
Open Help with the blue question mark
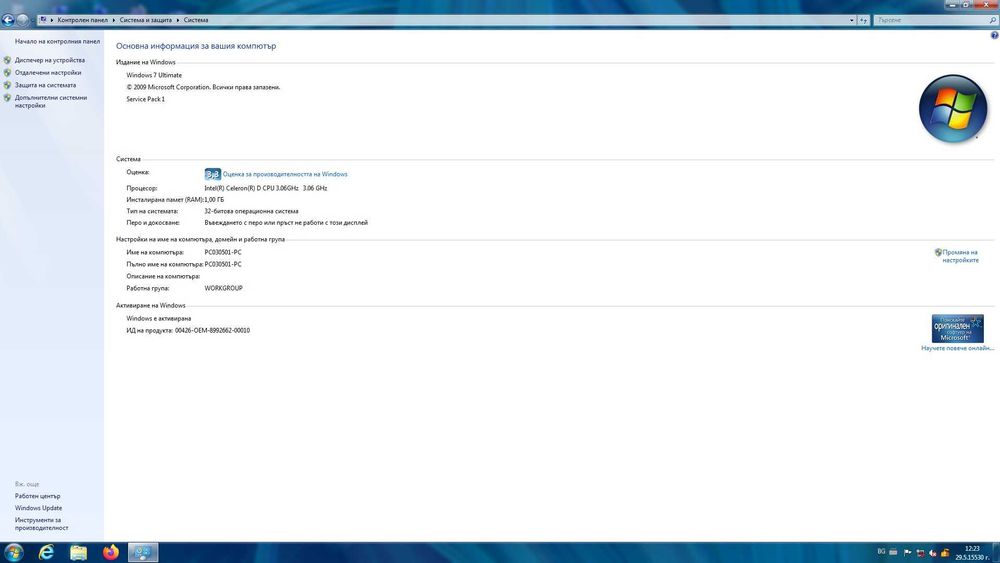[x=994, y=36]
